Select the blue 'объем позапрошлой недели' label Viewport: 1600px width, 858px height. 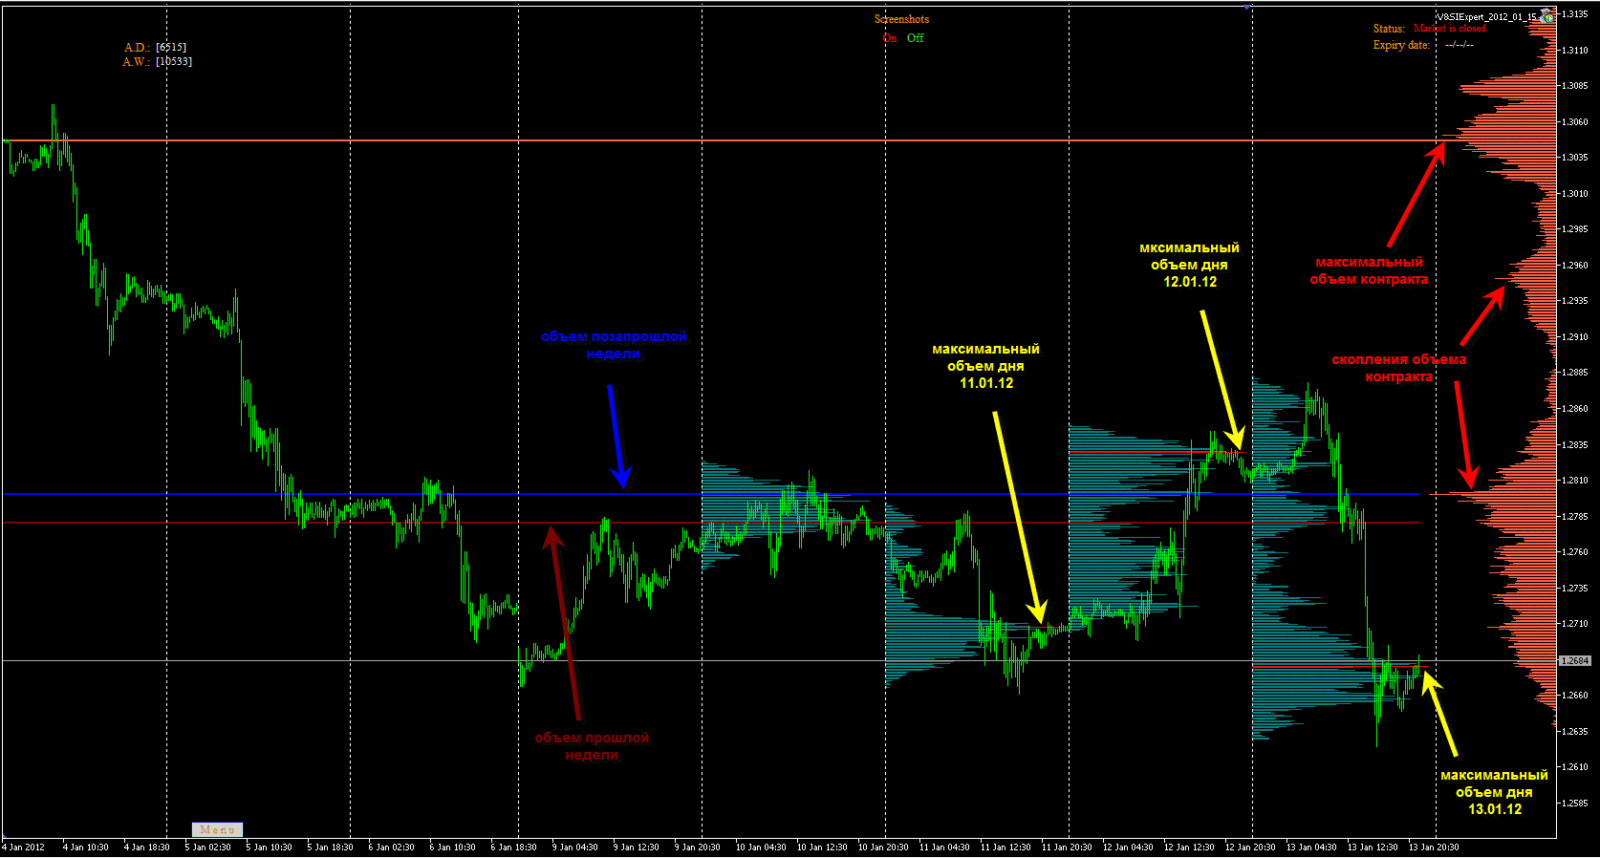click(614, 345)
